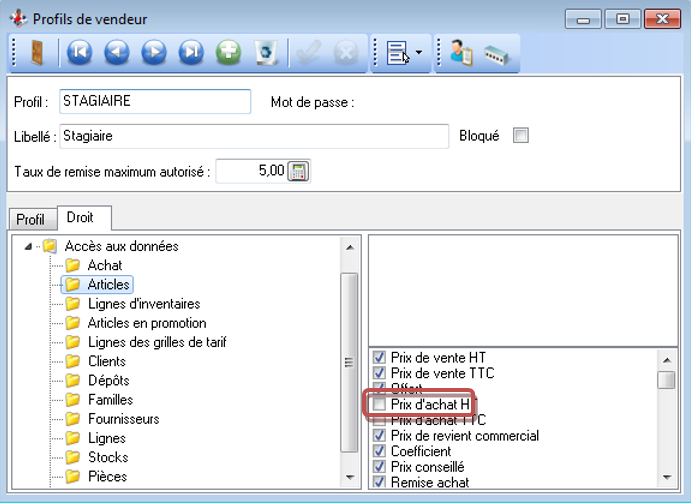
Task: Open the user clipboard icon in toolbar
Action: click(x=460, y=53)
